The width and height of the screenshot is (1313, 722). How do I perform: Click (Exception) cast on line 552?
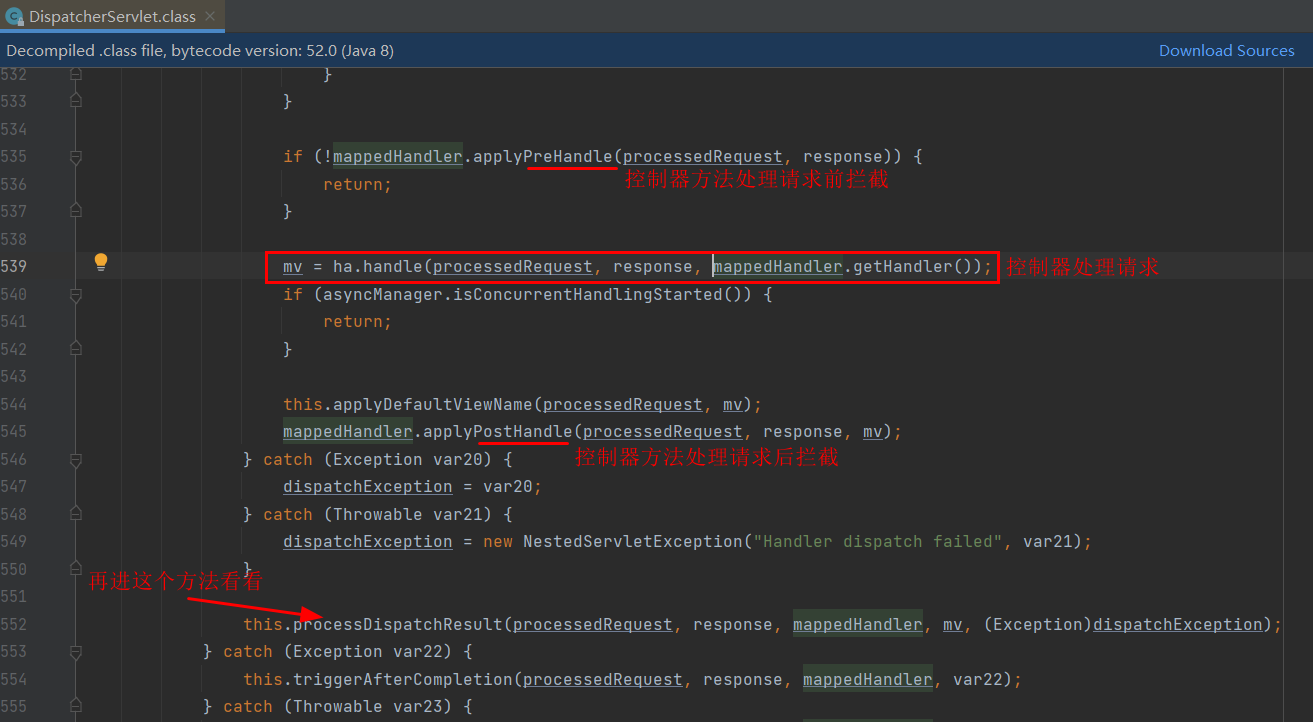pyautogui.click(x=1037, y=624)
